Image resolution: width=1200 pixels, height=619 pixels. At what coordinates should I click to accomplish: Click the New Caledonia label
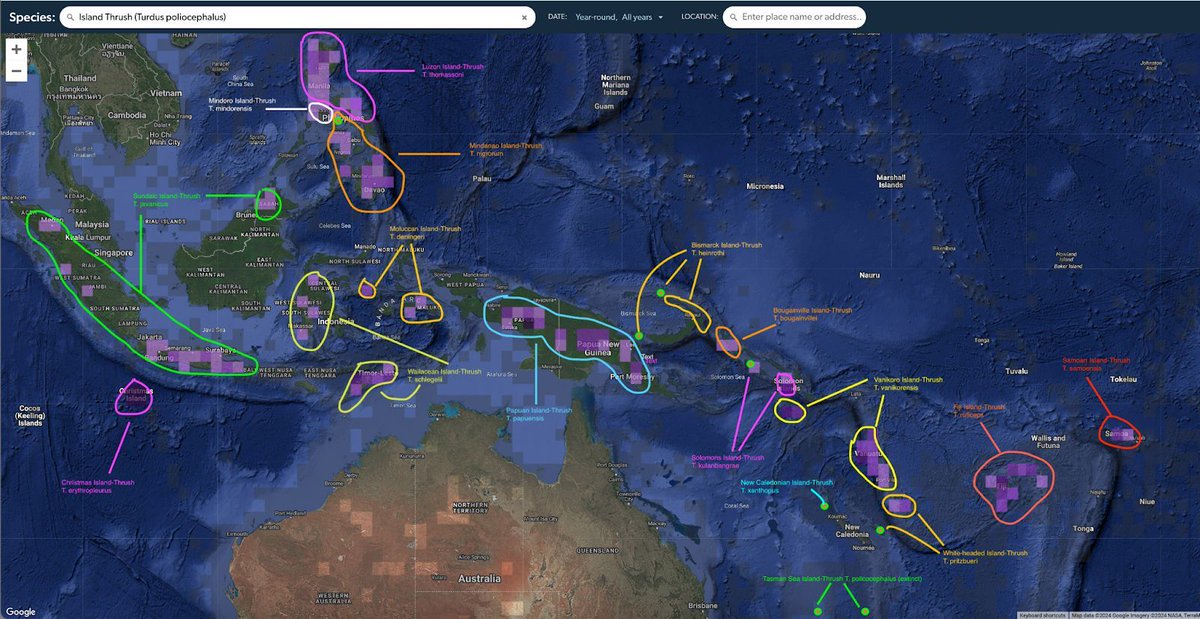853,530
